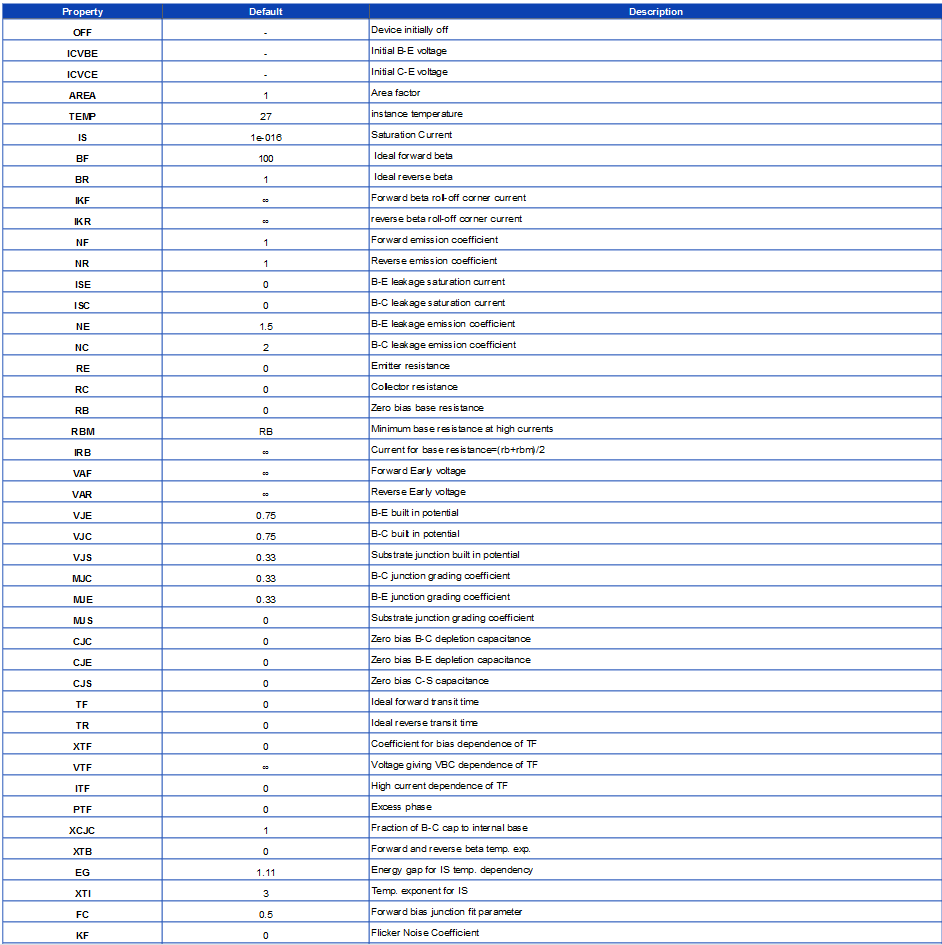Click the "Default" column header
This screenshot has width=942, height=945.
(x=266, y=11)
